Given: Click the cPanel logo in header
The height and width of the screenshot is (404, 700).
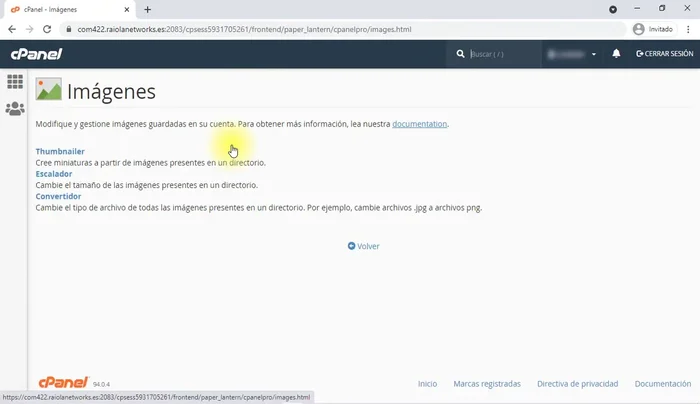Looking at the screenshot, I should tap(36, 54).
